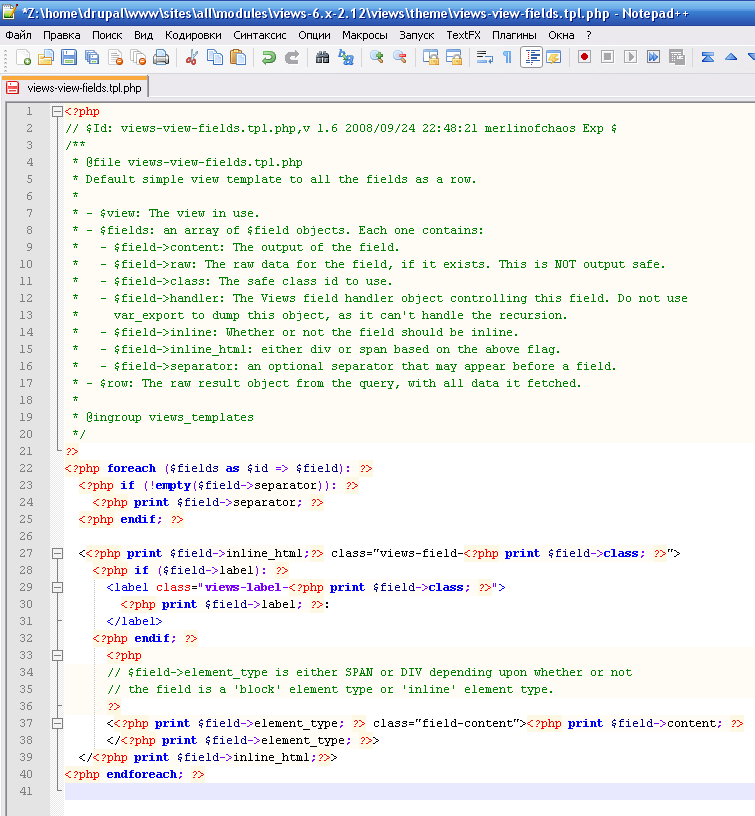Screen dimensions: 755x816
Task: Click the word "foreach" on line 22
Action: pos(132,468)
